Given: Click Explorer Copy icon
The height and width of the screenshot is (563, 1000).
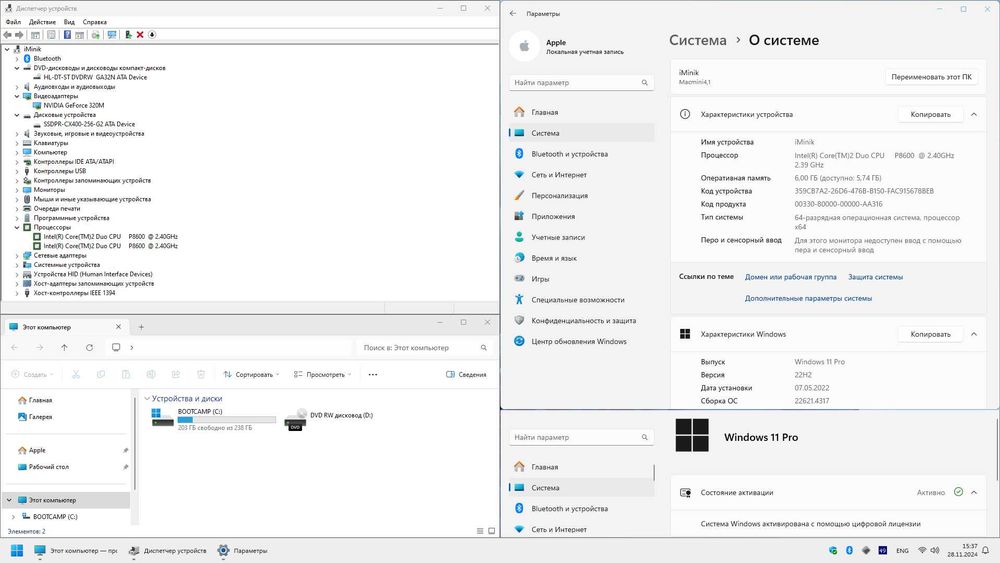Looking at the screenshot, I should (x=101, y=374).
